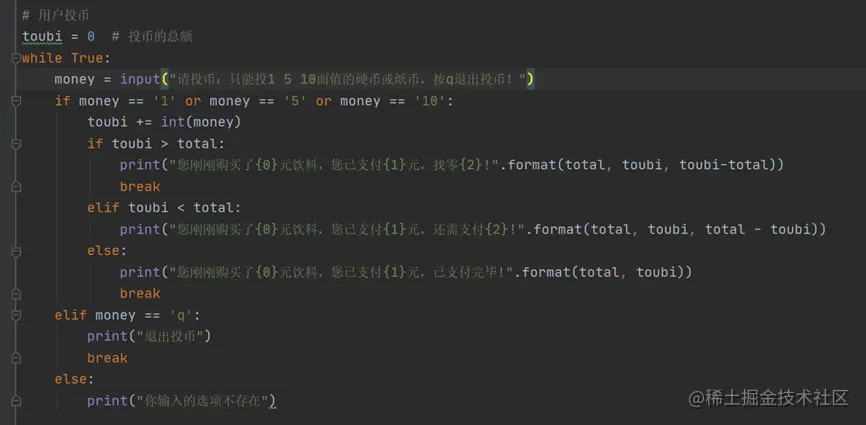
Task: Click the 'toubi-total' format argument
Action: pyautogui.click(x=724, y=165)
